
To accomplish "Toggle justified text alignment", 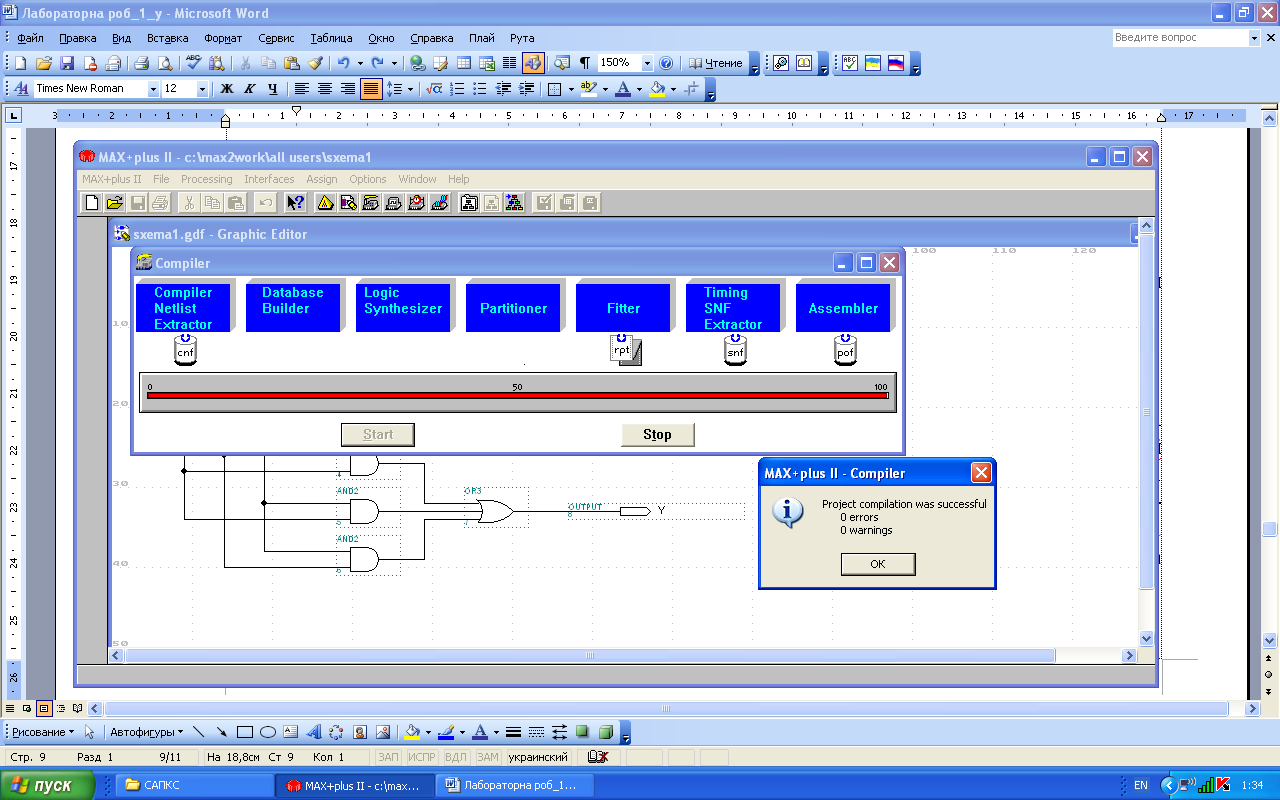I will pos(371,89).
